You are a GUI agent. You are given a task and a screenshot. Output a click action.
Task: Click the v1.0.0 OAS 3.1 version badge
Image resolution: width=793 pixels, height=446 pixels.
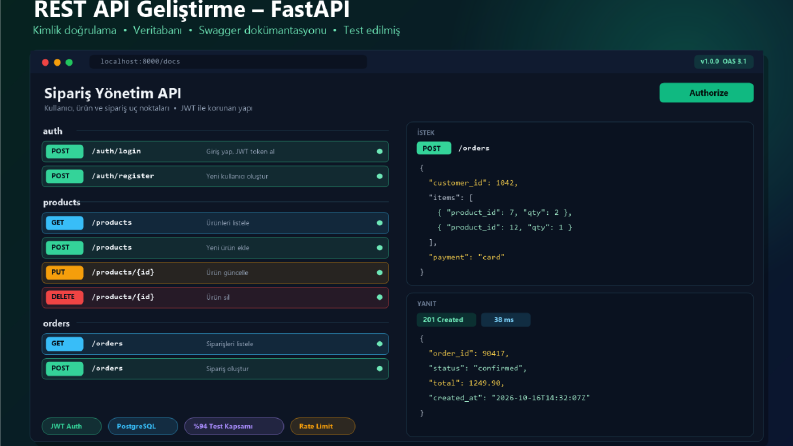click(723, 62)
